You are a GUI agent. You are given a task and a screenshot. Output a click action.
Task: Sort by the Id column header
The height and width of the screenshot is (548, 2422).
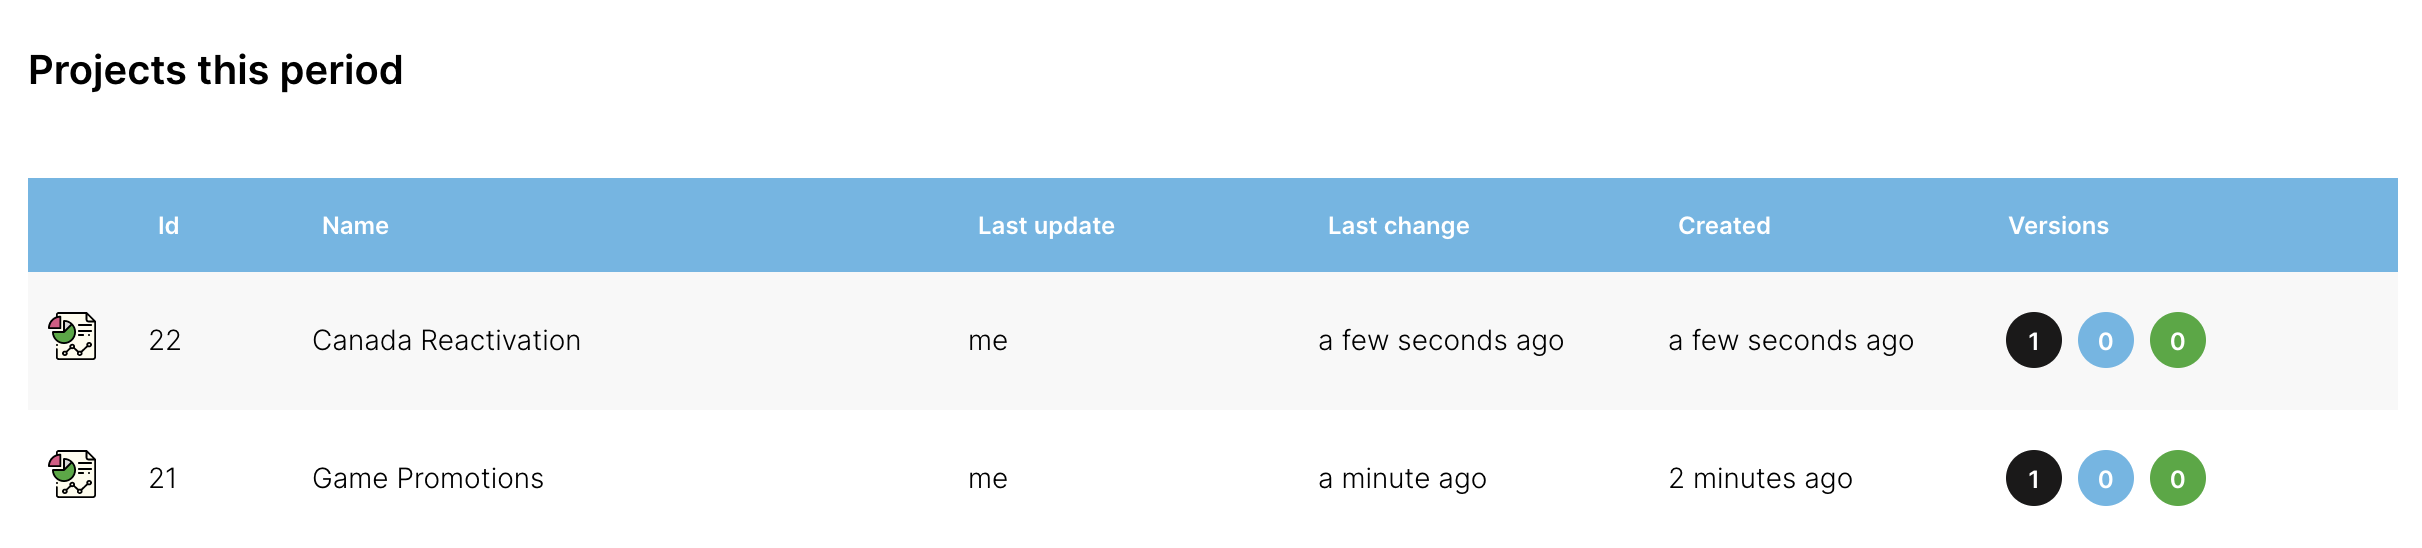pos(168,226)
